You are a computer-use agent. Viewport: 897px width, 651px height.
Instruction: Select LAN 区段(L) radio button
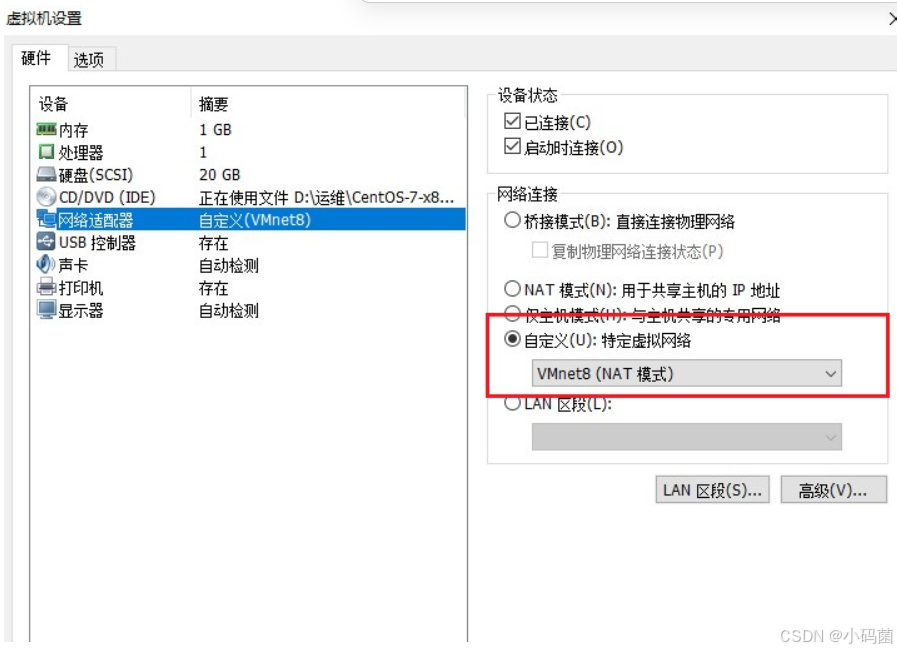click(x=512, y=403)
